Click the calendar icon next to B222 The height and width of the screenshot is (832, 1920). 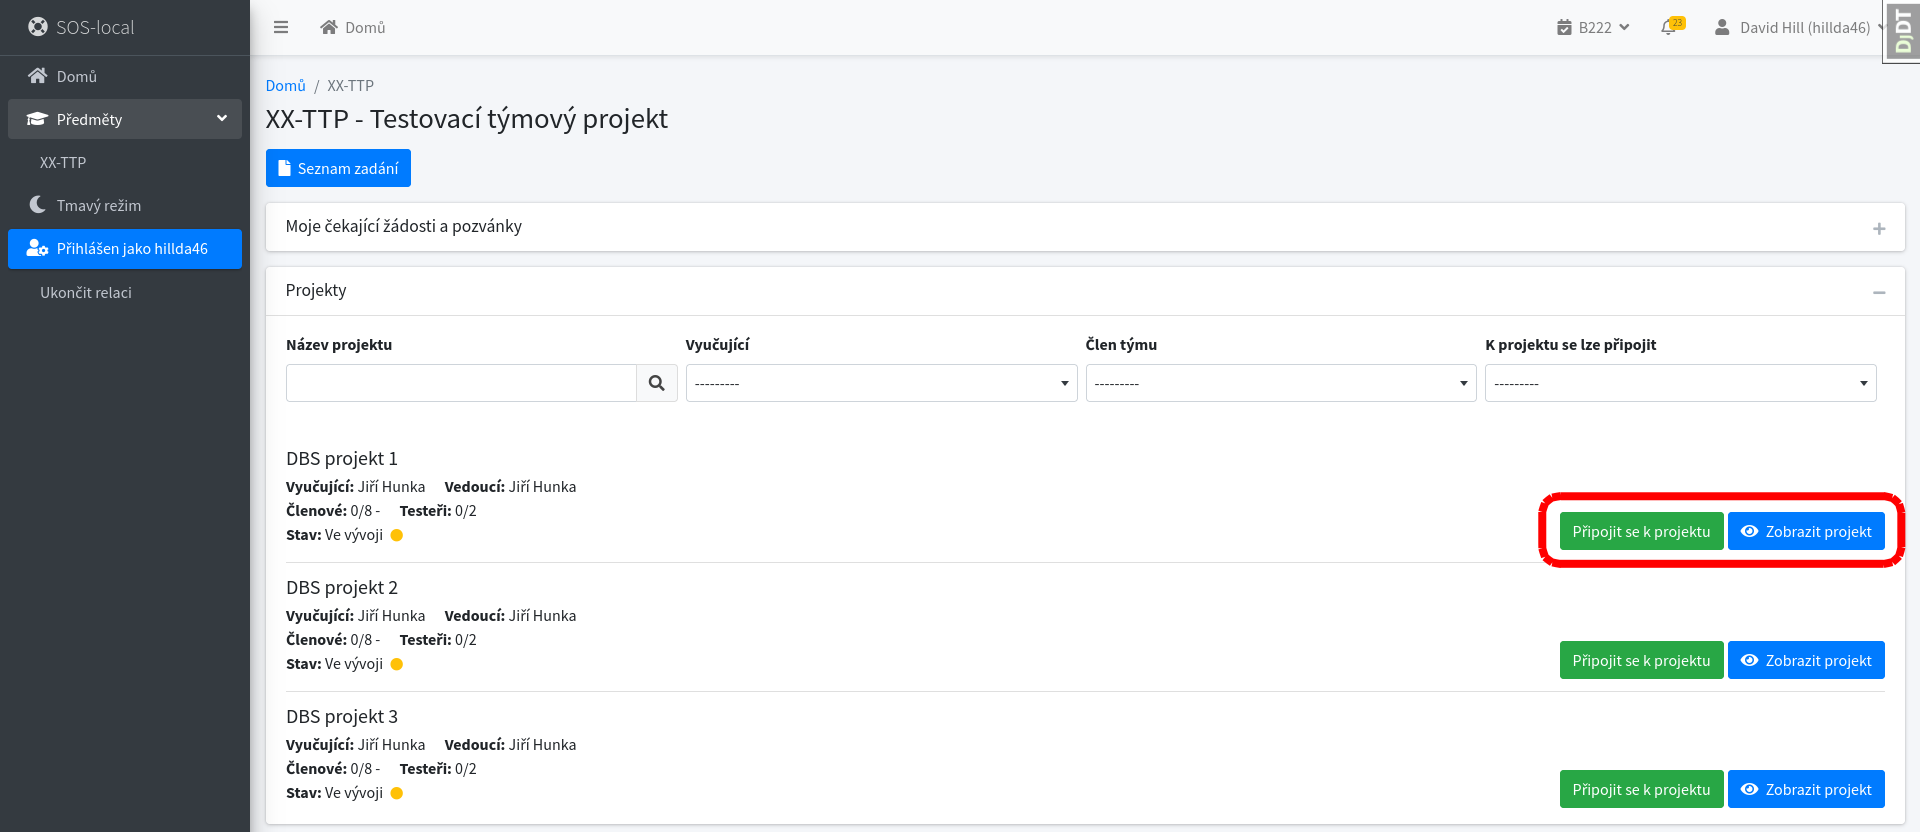click(1564, 27)
